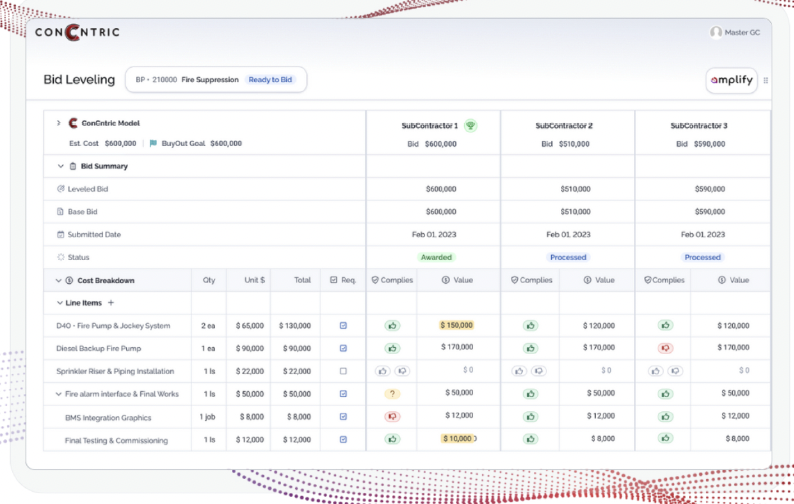Click red thumbs-down for SubContractor 3 Diesel Backup
The image size is (794, 504).
(665, 348)
